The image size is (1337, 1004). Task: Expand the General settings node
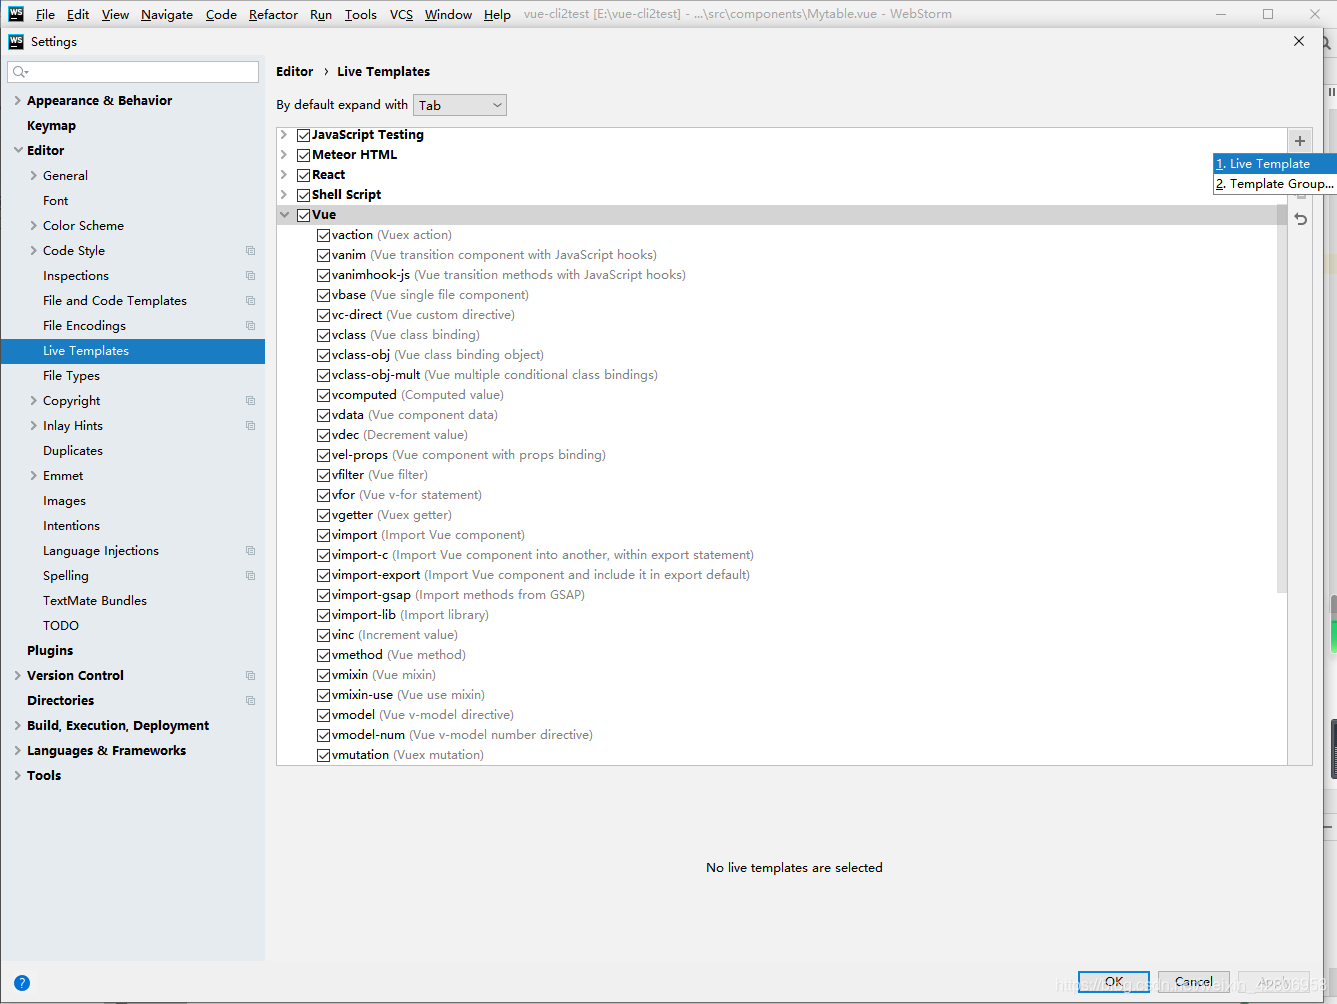pyautogui.click(x=34, y=176)
